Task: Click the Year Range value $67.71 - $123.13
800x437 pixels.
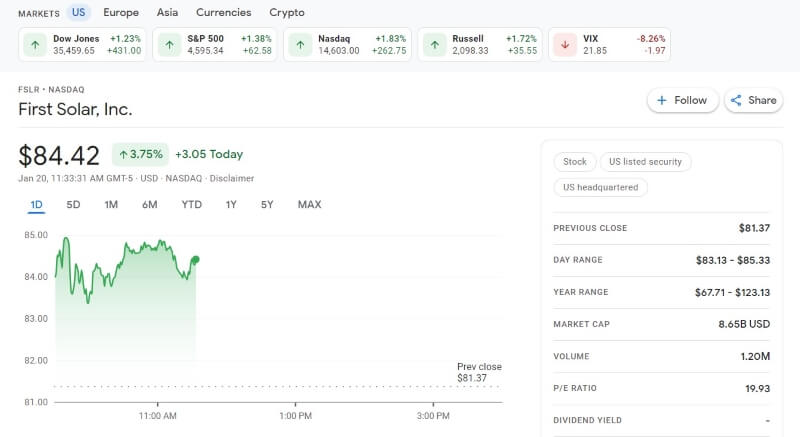Action: click(x=732, y=292)
